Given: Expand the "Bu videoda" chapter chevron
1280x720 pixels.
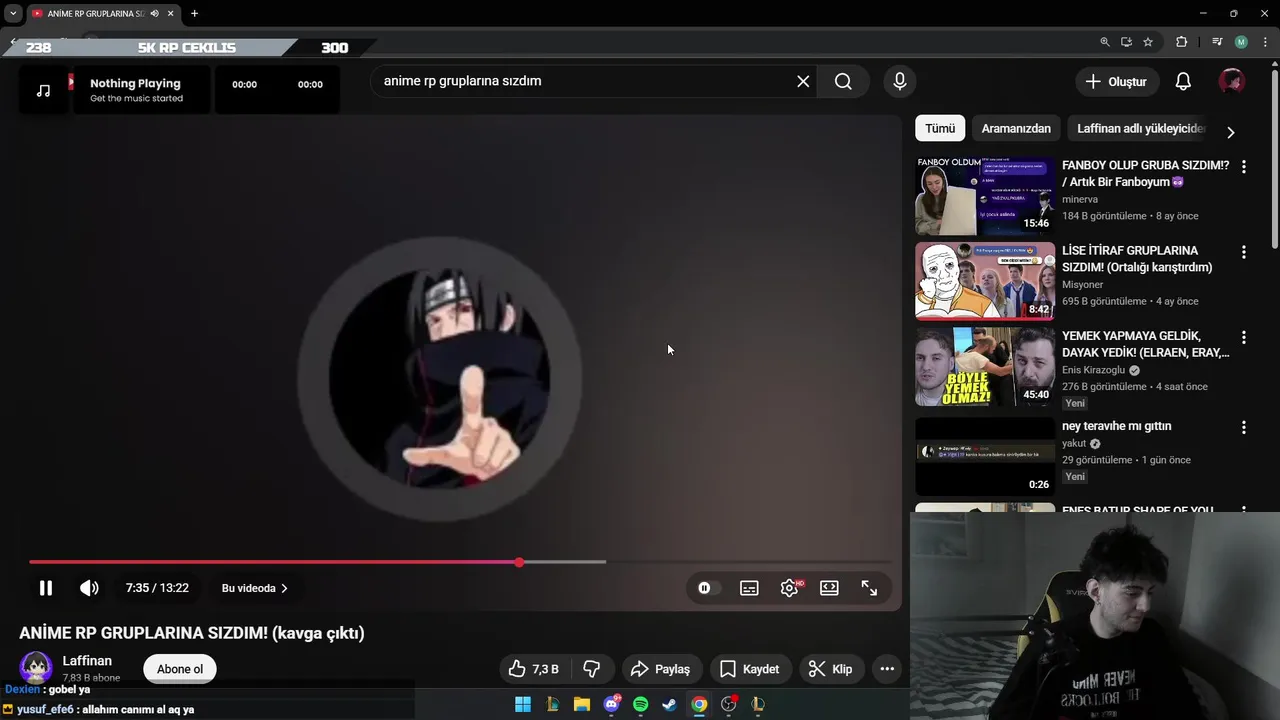Looking at the screenshot, I should coord(285,588).
